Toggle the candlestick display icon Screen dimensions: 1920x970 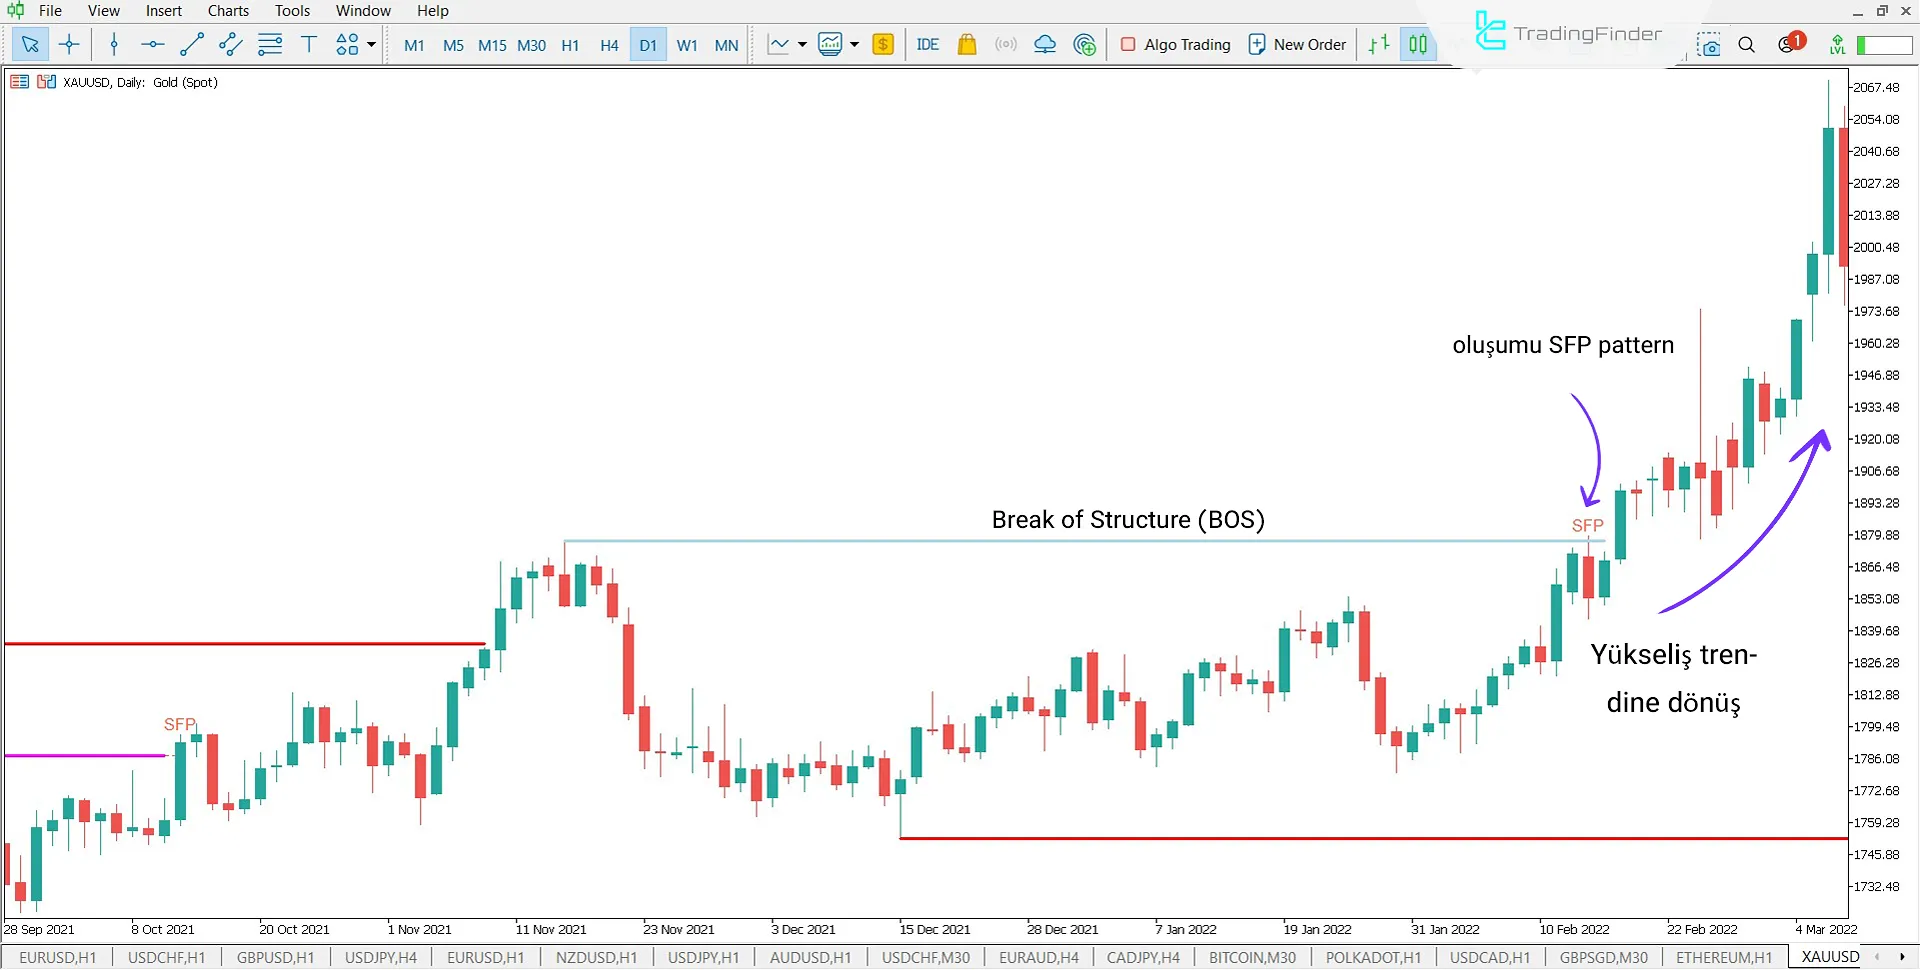click(1418, 44)
